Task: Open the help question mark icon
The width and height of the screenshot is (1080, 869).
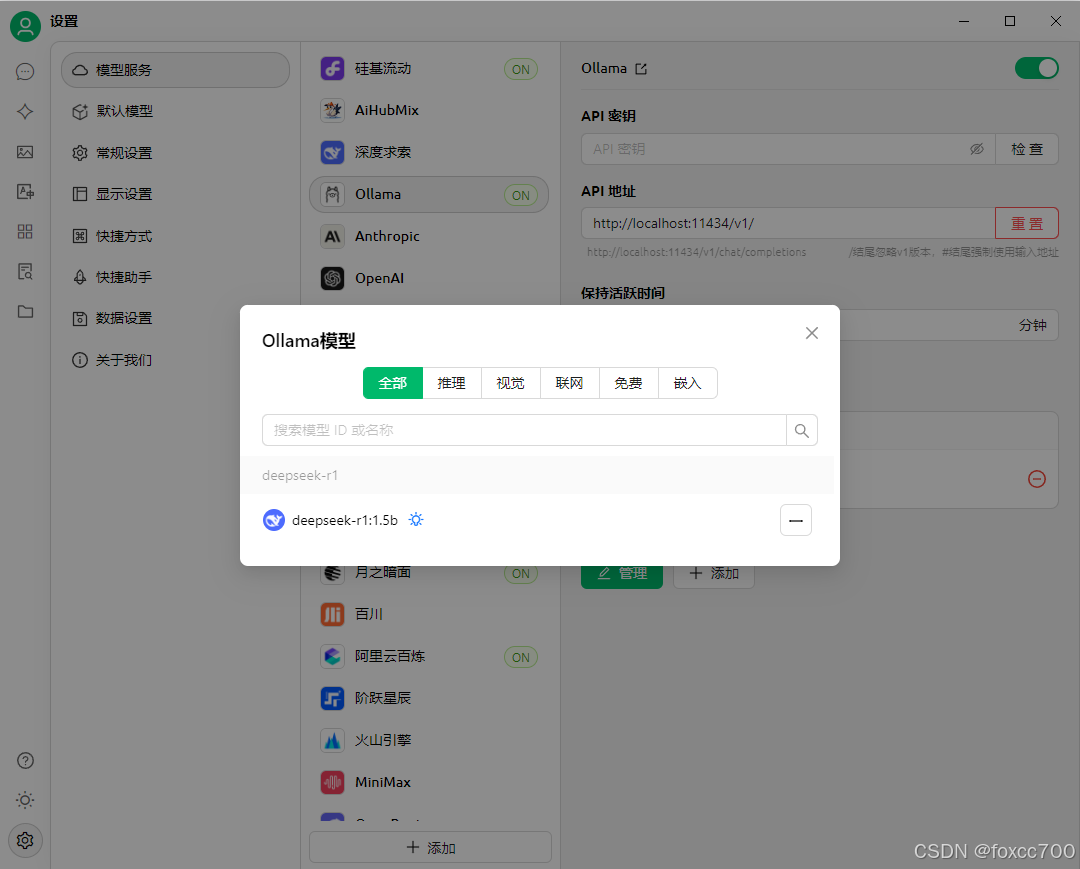Action: pyautogui.click(x=25, y=760)
